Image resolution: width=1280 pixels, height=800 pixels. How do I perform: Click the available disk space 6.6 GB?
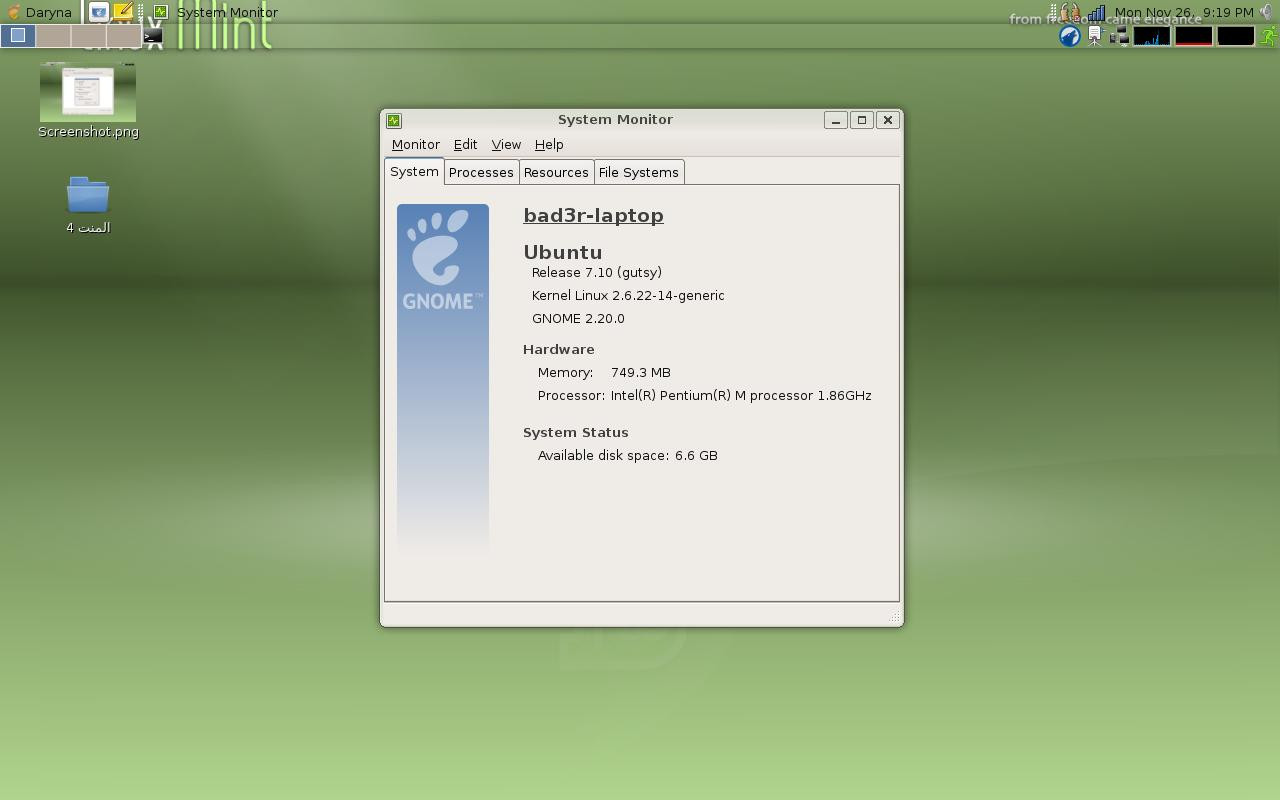(696, 455)
